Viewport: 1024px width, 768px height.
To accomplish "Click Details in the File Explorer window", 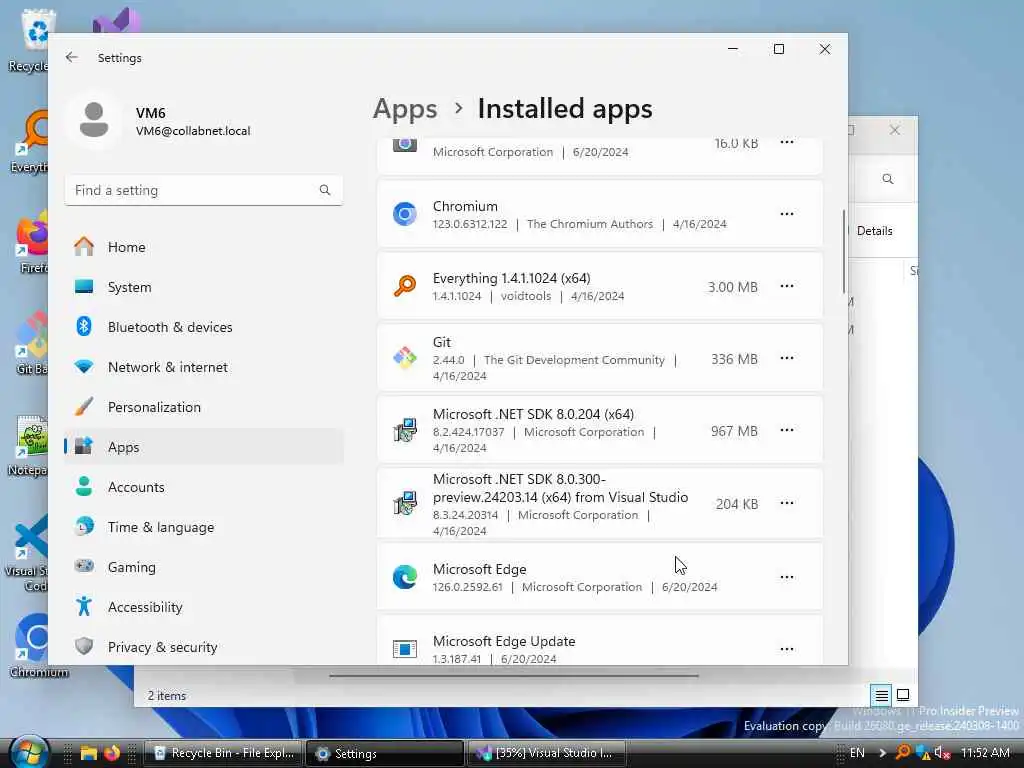I will click(x=874, y=231).
